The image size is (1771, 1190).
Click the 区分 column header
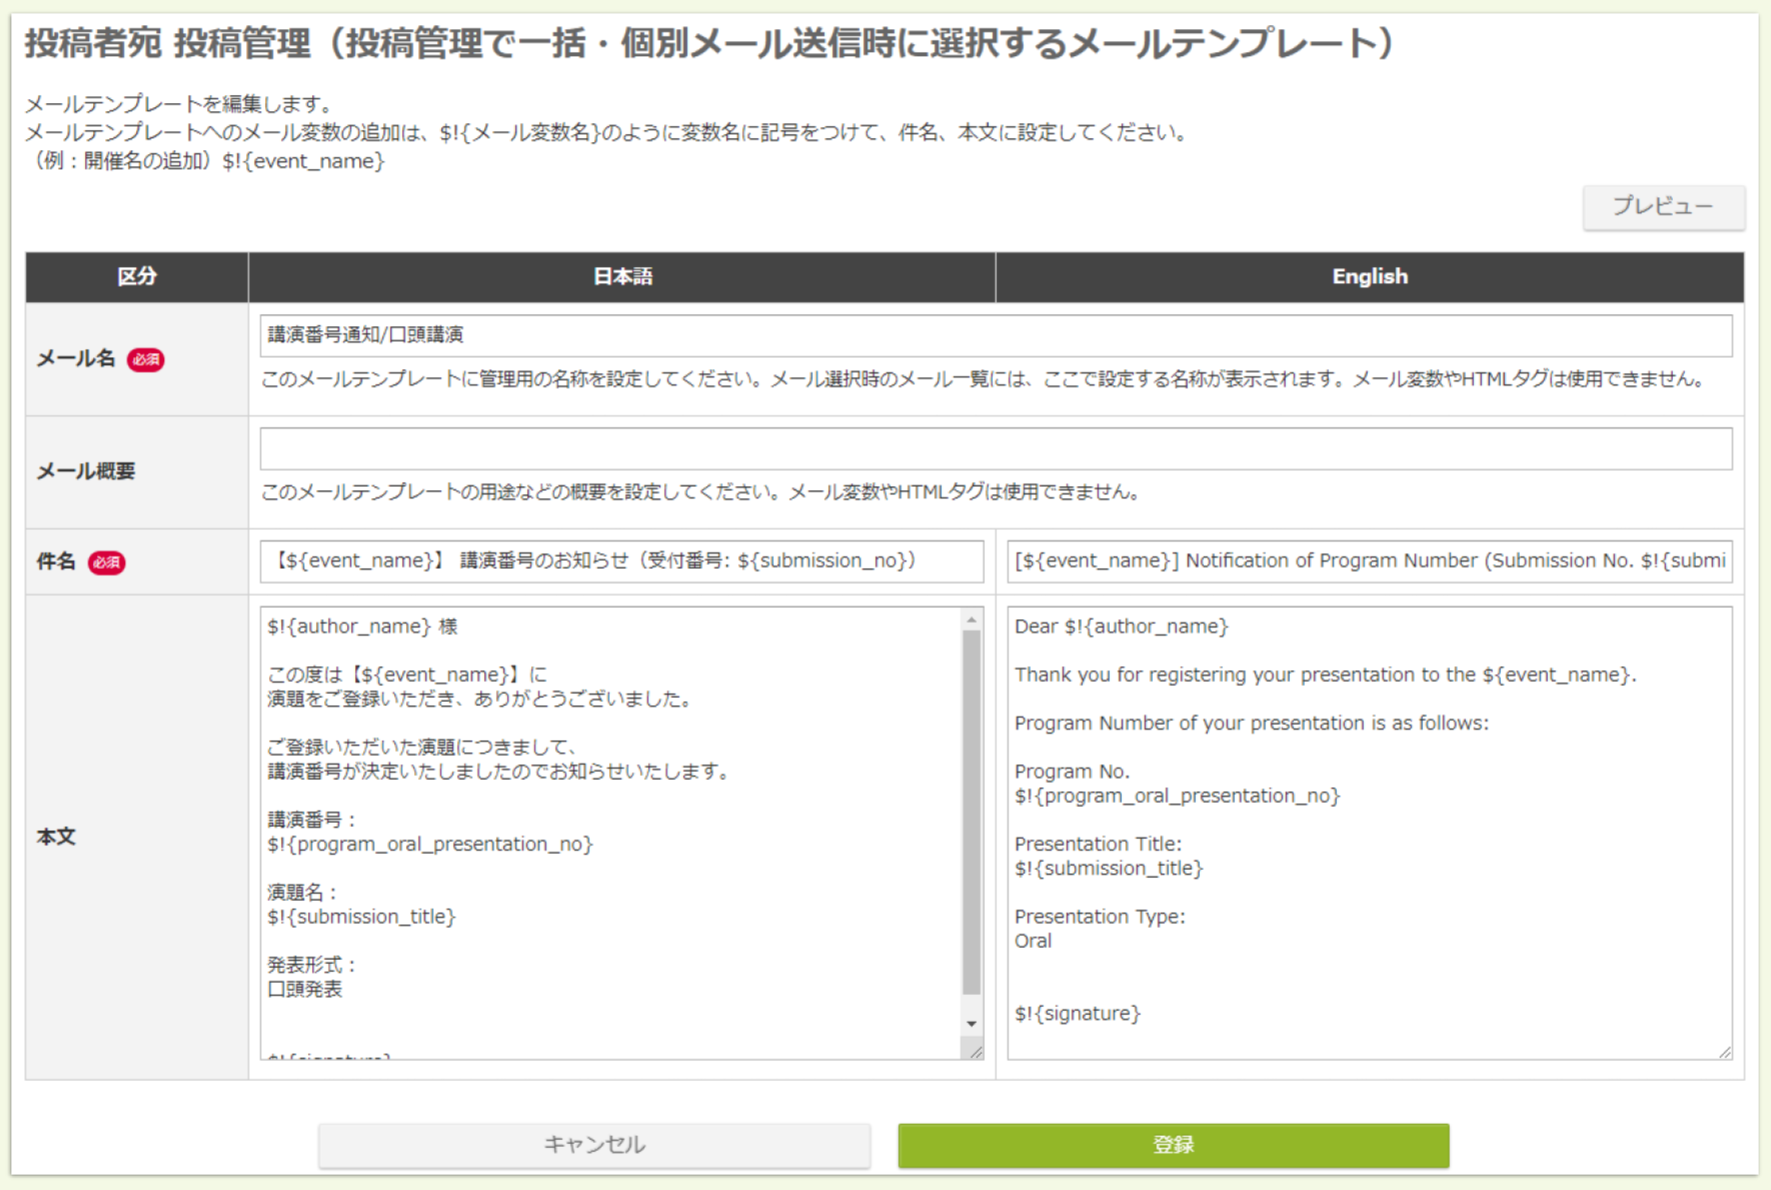pos(137,276)
